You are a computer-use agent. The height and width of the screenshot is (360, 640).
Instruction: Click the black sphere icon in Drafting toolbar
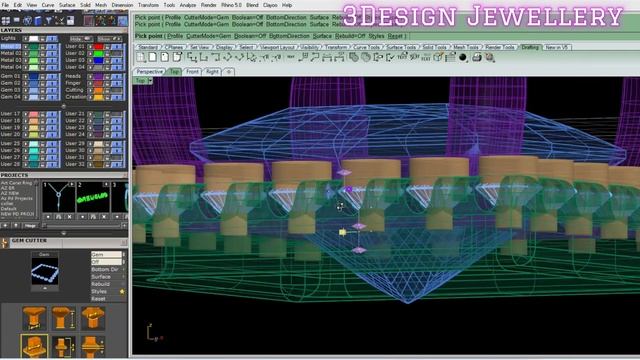pos(462,58)
